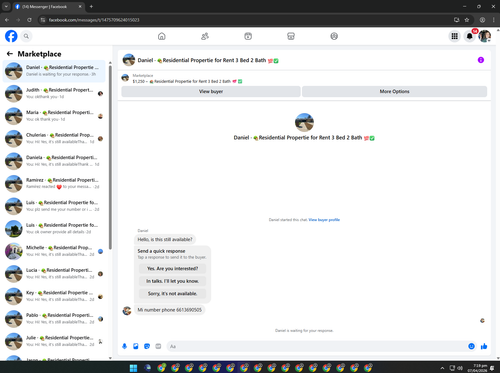Open Daniel's conversation in the chat list
The width and height of the screenshot is (500, 373).
pos(54,71)
